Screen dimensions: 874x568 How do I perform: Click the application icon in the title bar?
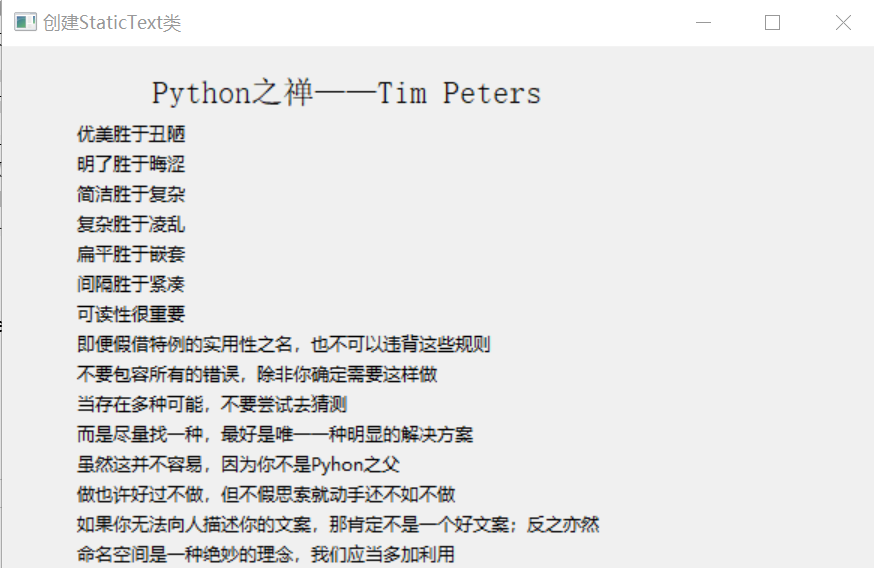pos(25,23)
